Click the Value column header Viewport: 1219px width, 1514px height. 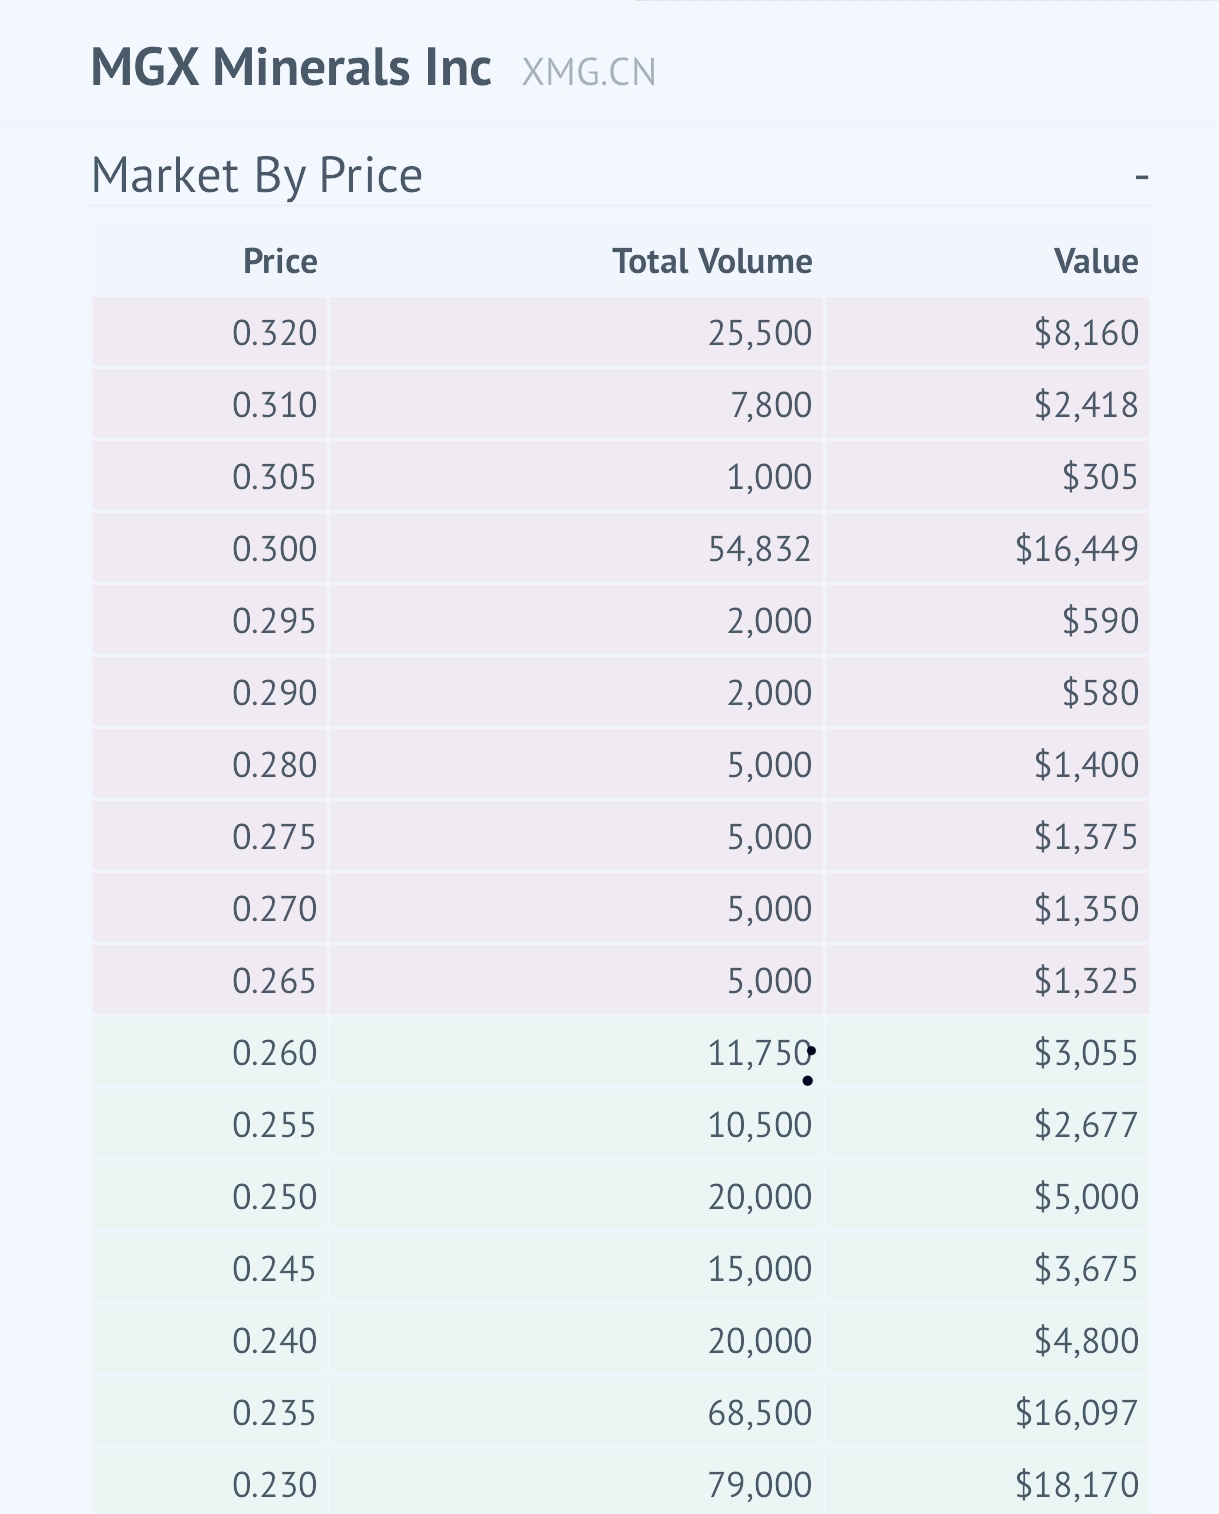point(1096,261)
